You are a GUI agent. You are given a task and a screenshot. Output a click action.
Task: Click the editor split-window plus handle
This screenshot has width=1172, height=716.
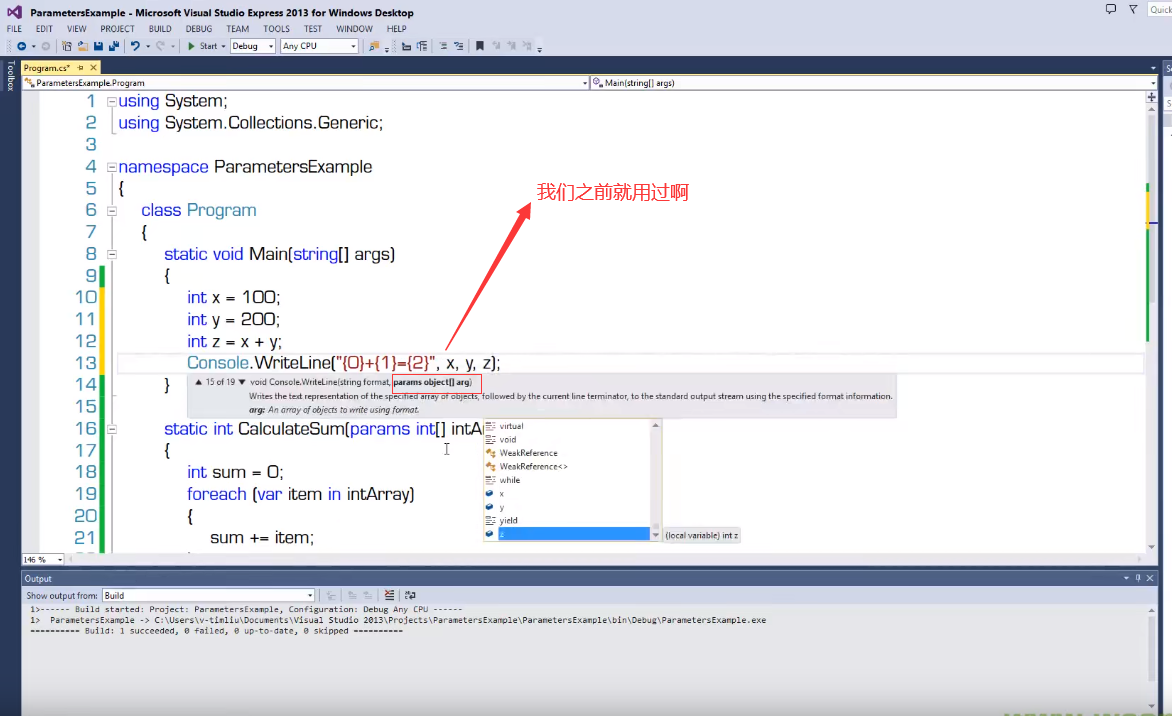tap(1151, 97)
